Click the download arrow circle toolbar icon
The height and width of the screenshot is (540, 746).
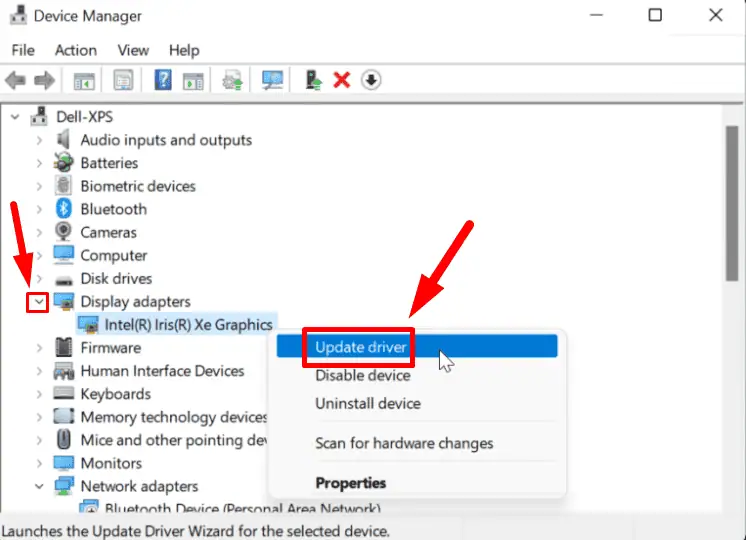click(371, 80)
